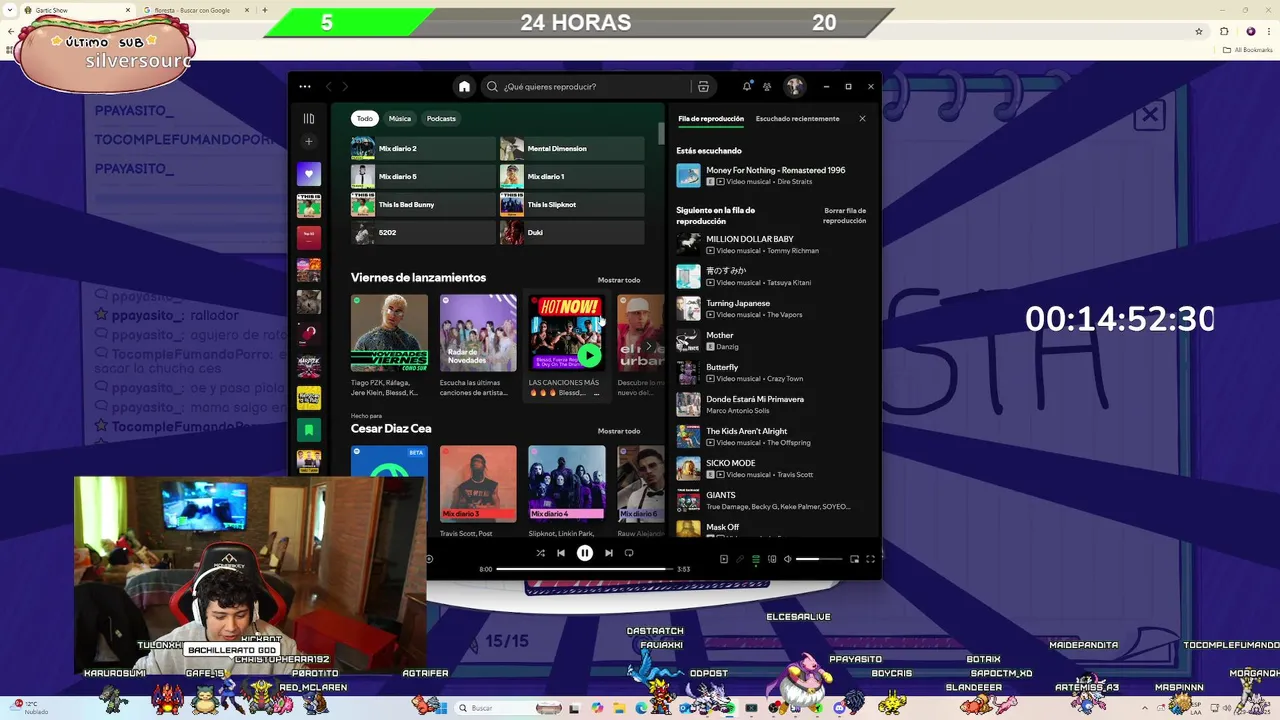Open new Chrome tab with plus
This screenshot has width=1280, height=720.
tap(264, 10)
